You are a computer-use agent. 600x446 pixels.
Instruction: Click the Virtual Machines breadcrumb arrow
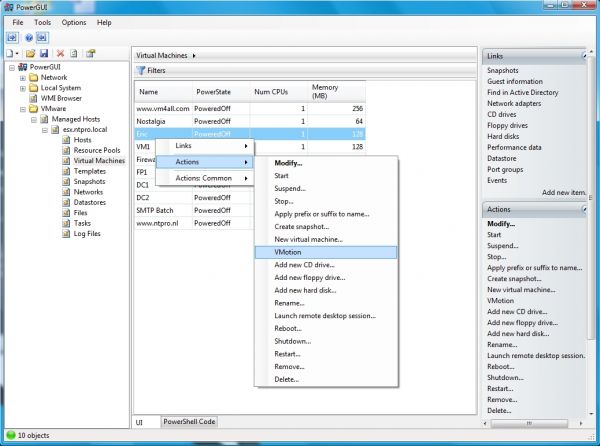194,56
